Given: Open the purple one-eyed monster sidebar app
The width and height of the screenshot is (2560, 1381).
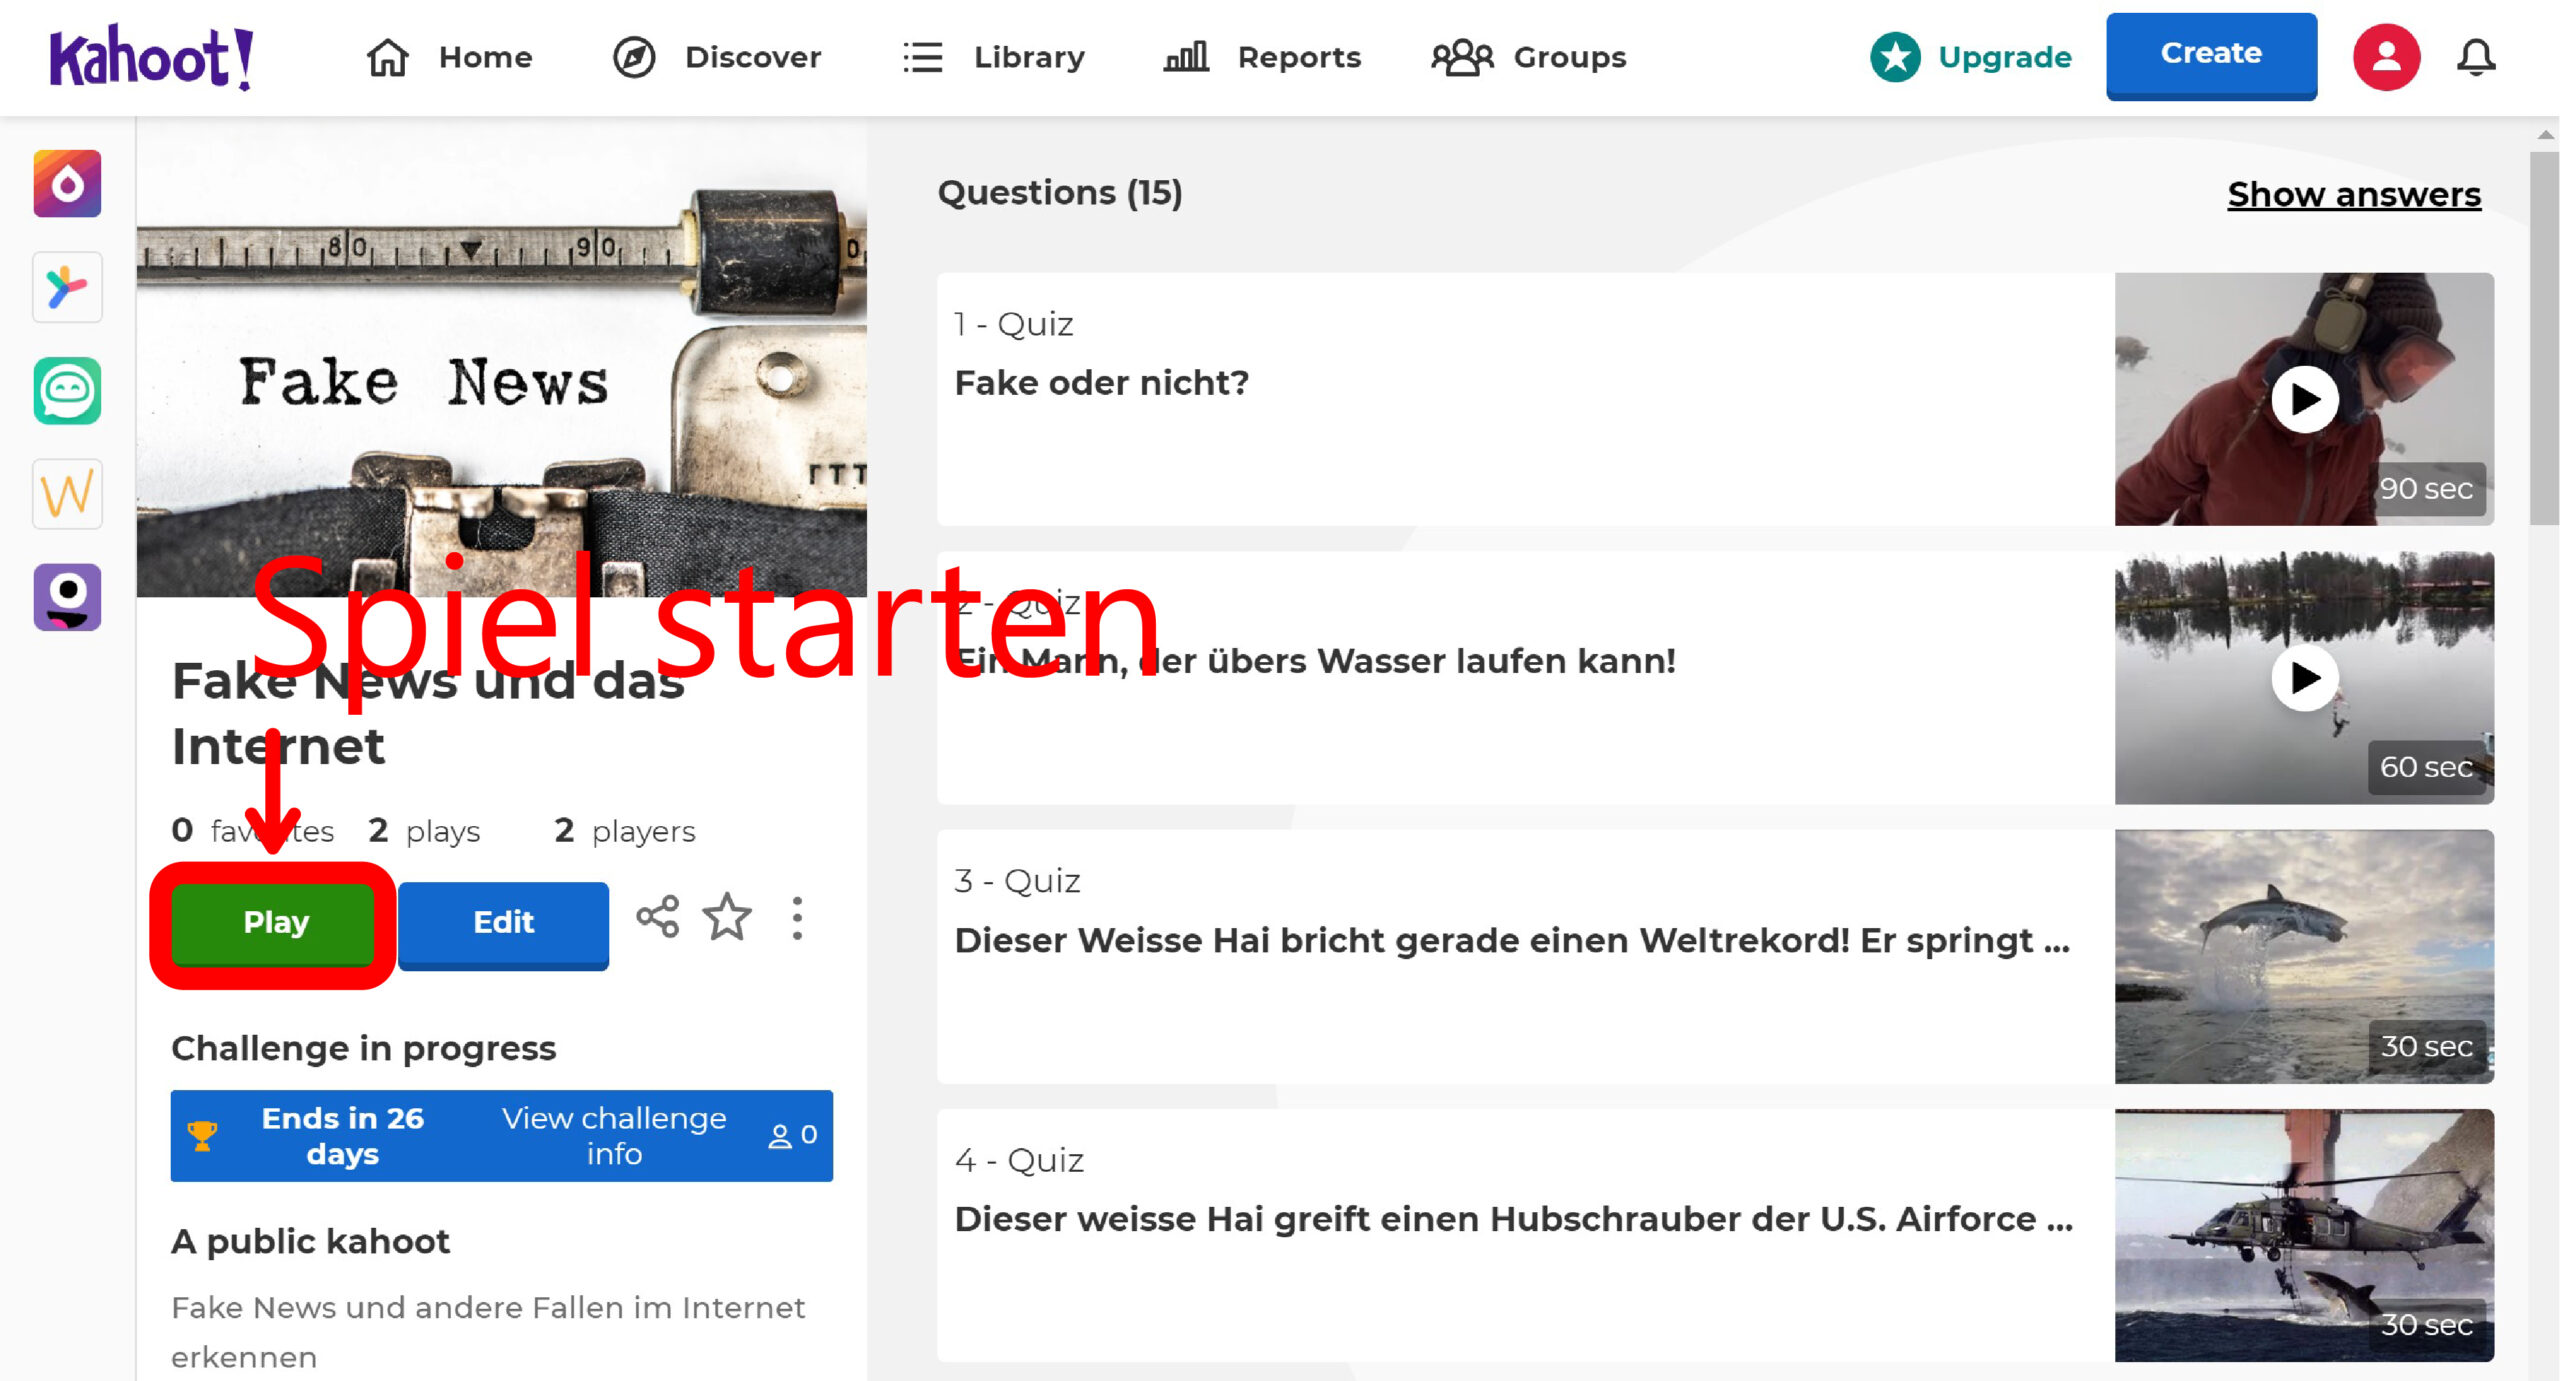Looking at the screenshot, I should pyautogui.click(x=67, y=597).
